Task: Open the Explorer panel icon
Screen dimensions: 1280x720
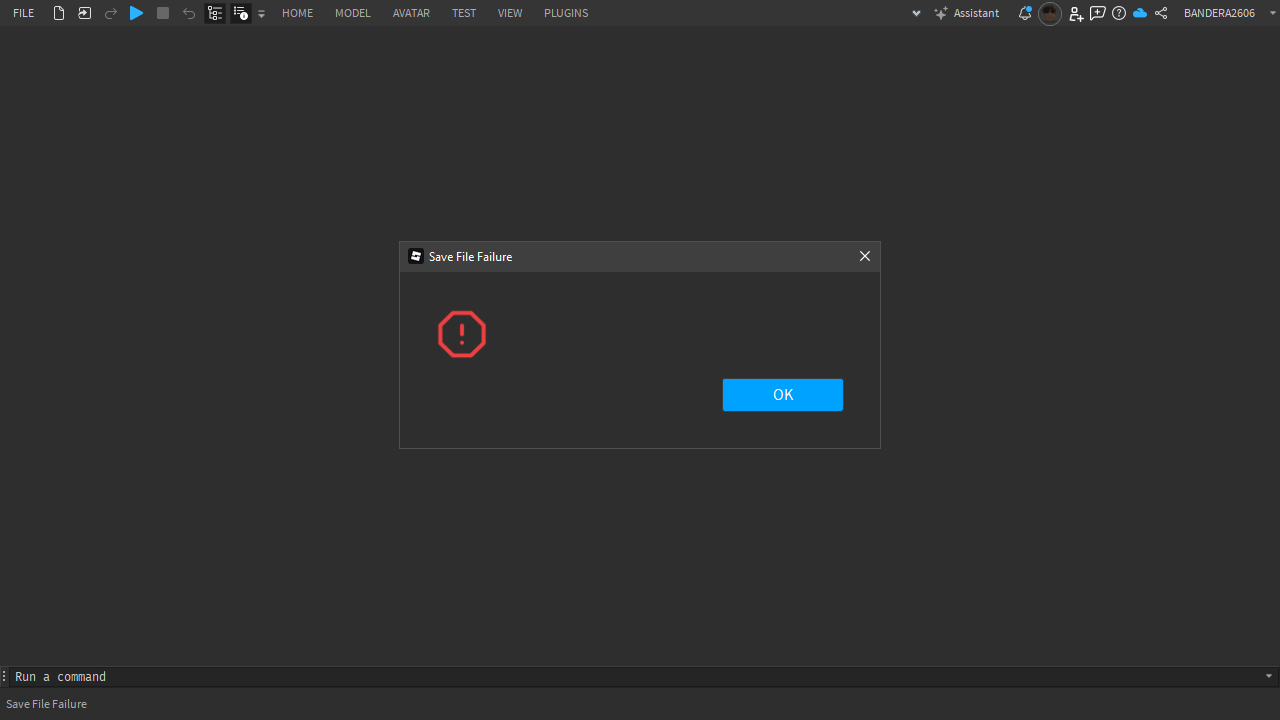Action: pyautogui.click(x=215, y=13)
